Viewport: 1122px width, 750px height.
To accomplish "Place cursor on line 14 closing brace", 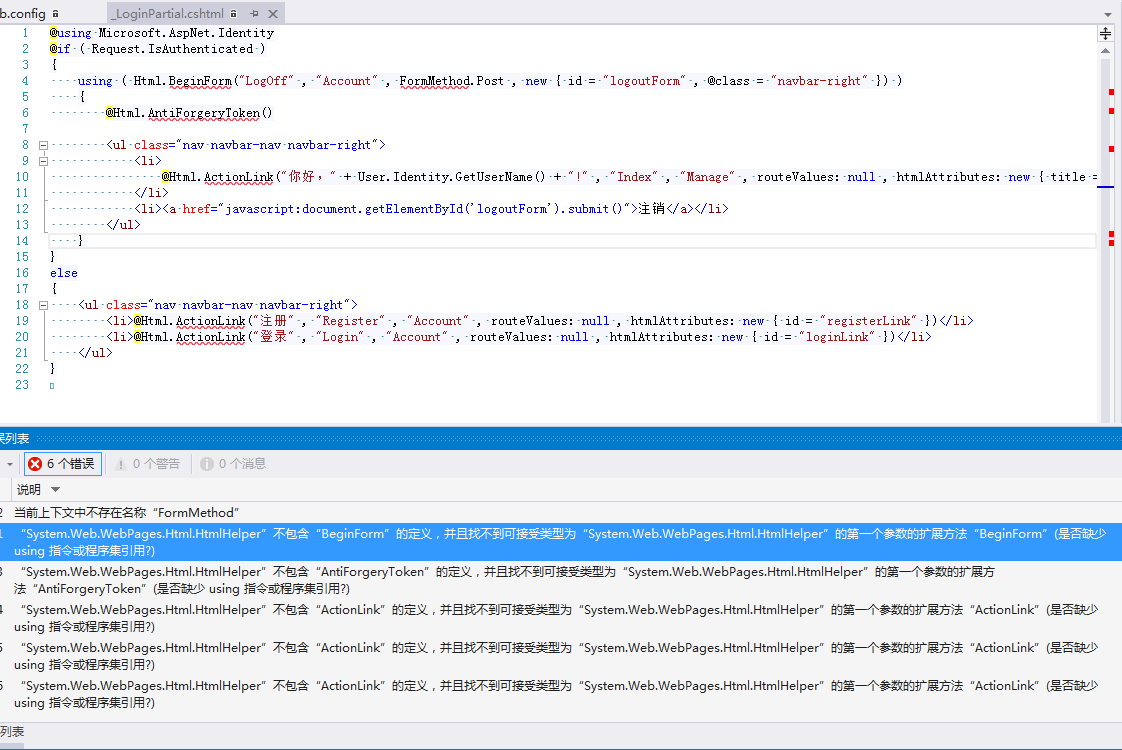I will click(80, 240).
